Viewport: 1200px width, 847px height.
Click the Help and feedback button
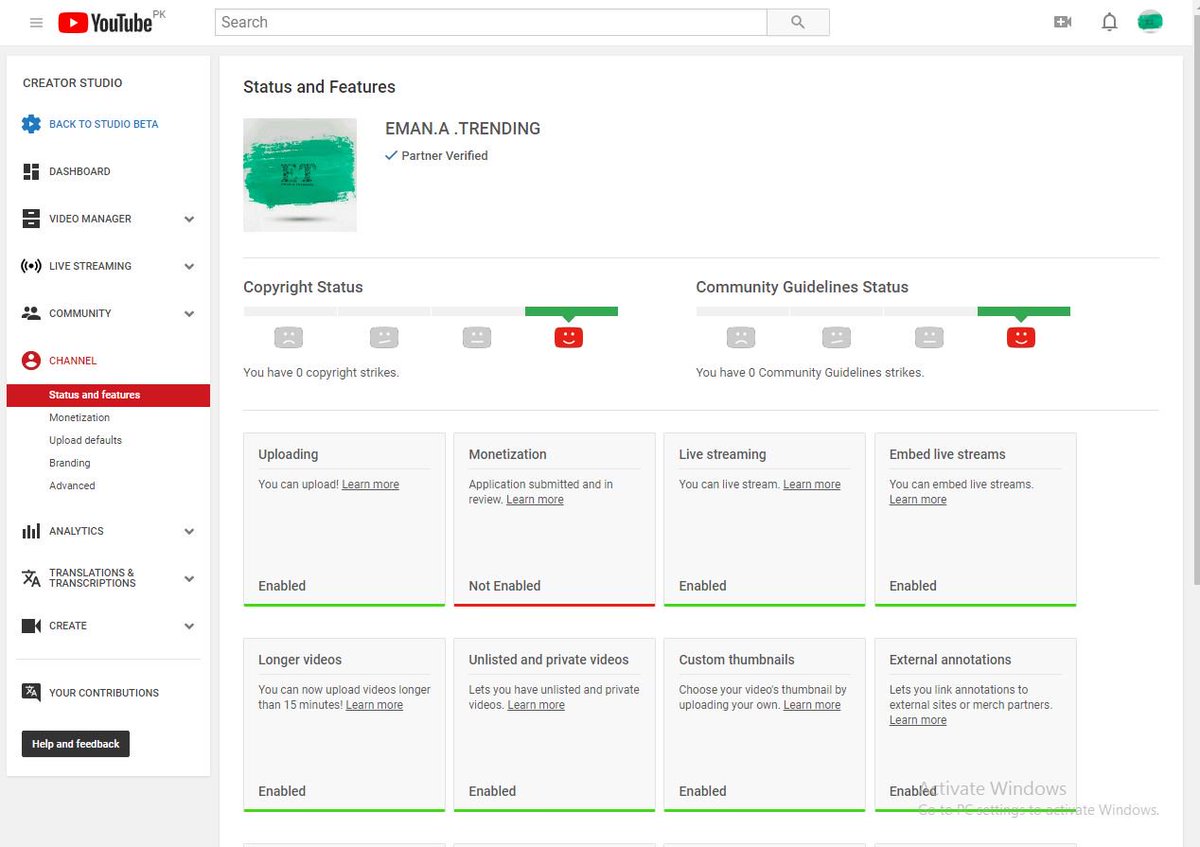(76, 744)
